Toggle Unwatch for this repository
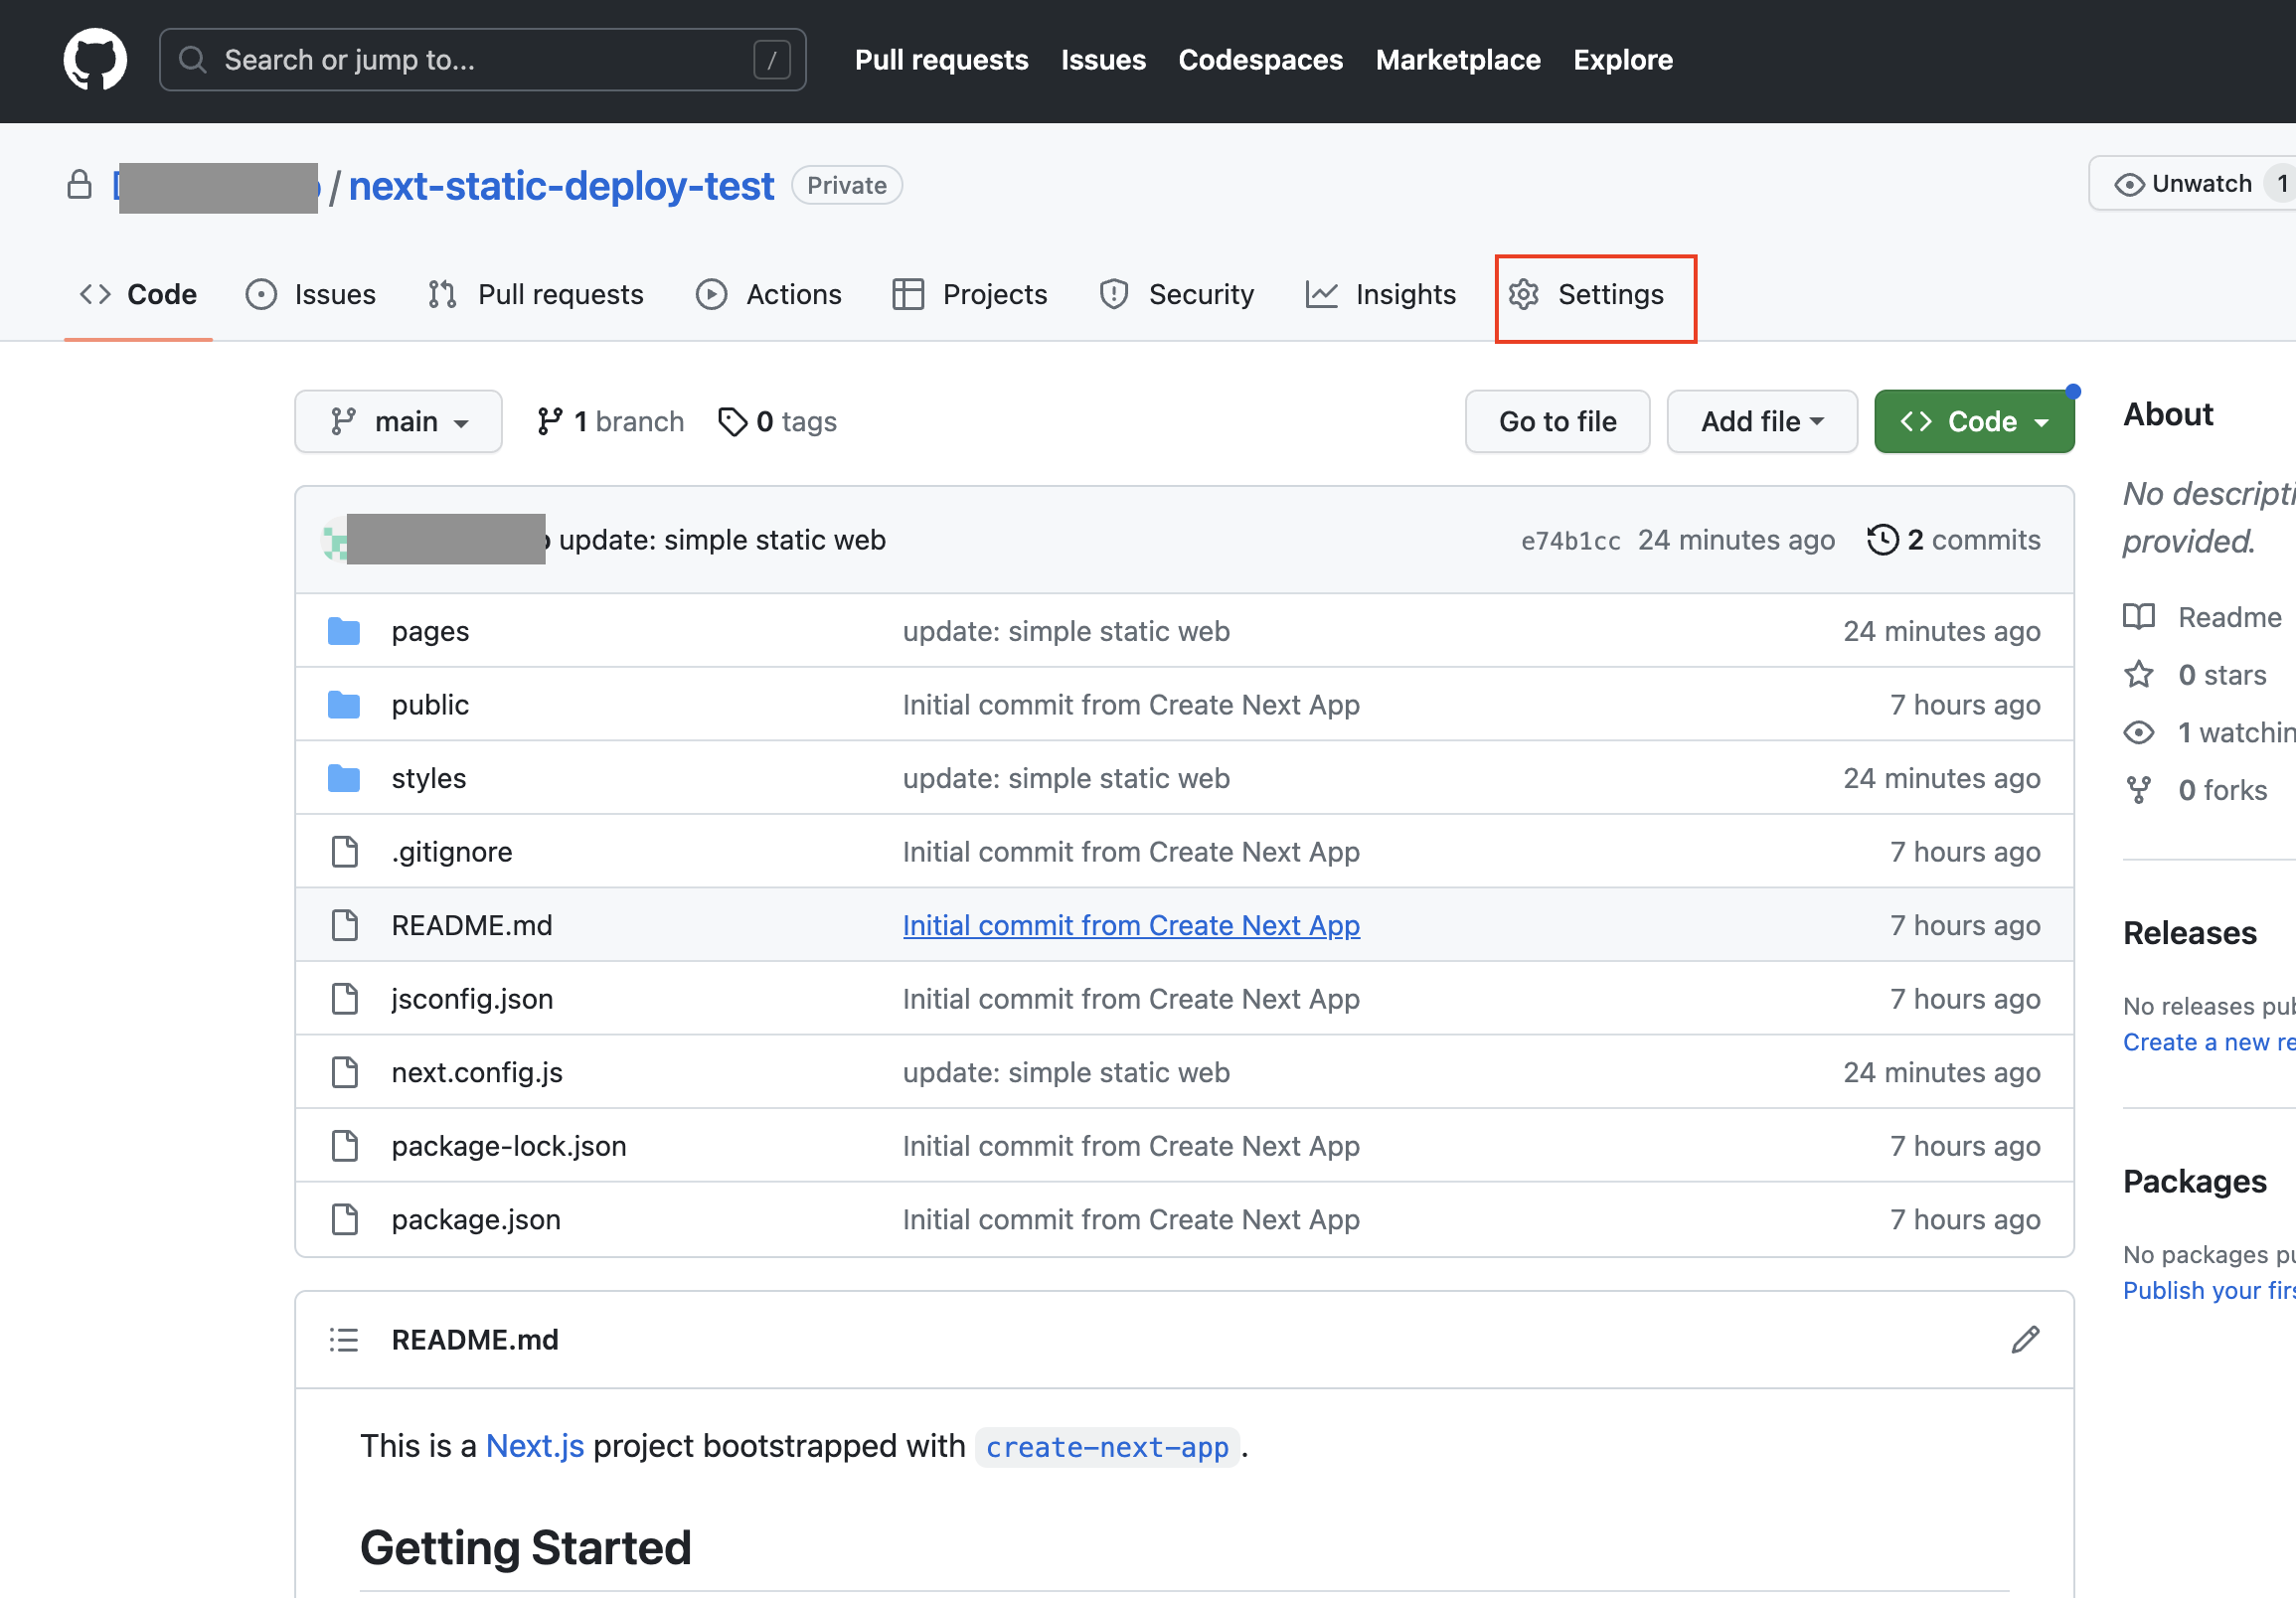 coord(2184,184)
